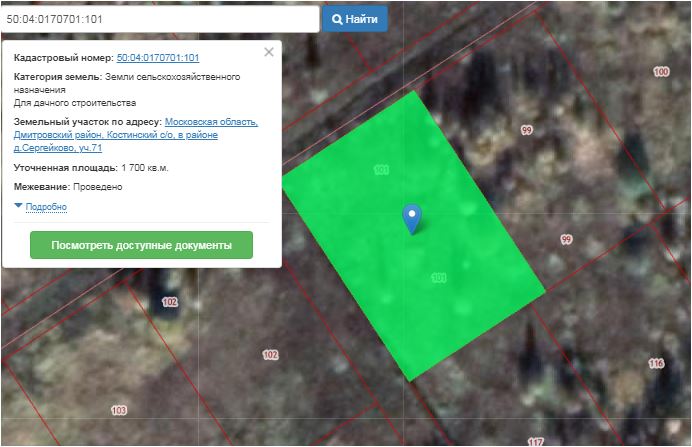The image size is (692, 447).
Task: Click the Уточненная площадь 1 700 кв.м. text
Action: pos(91,168)
